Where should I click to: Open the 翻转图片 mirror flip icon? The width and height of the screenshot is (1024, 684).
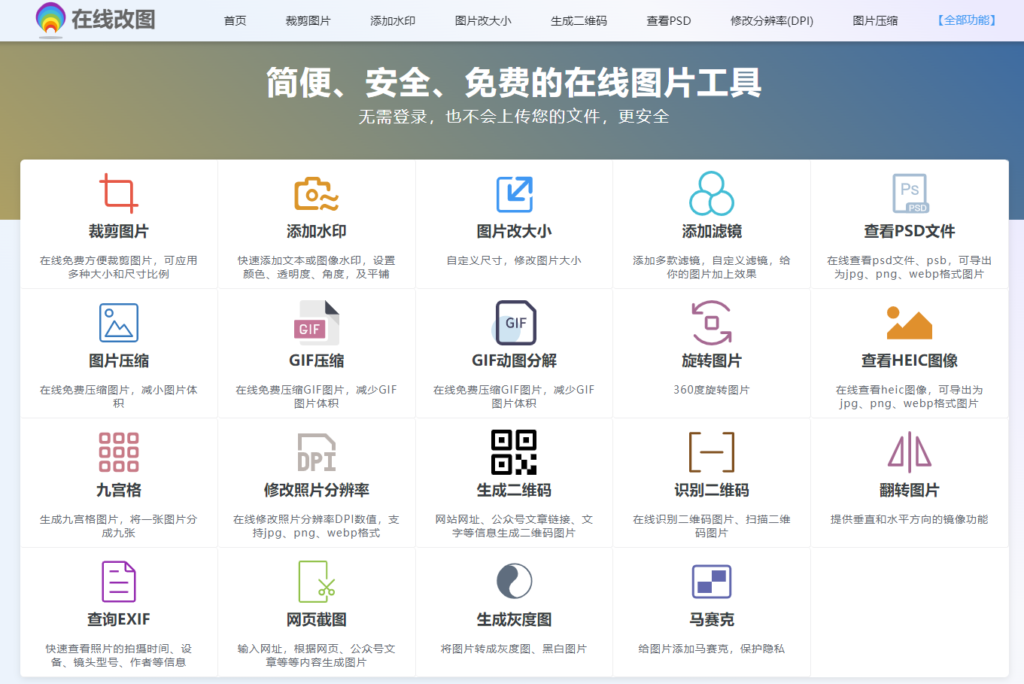coord(909,452)
